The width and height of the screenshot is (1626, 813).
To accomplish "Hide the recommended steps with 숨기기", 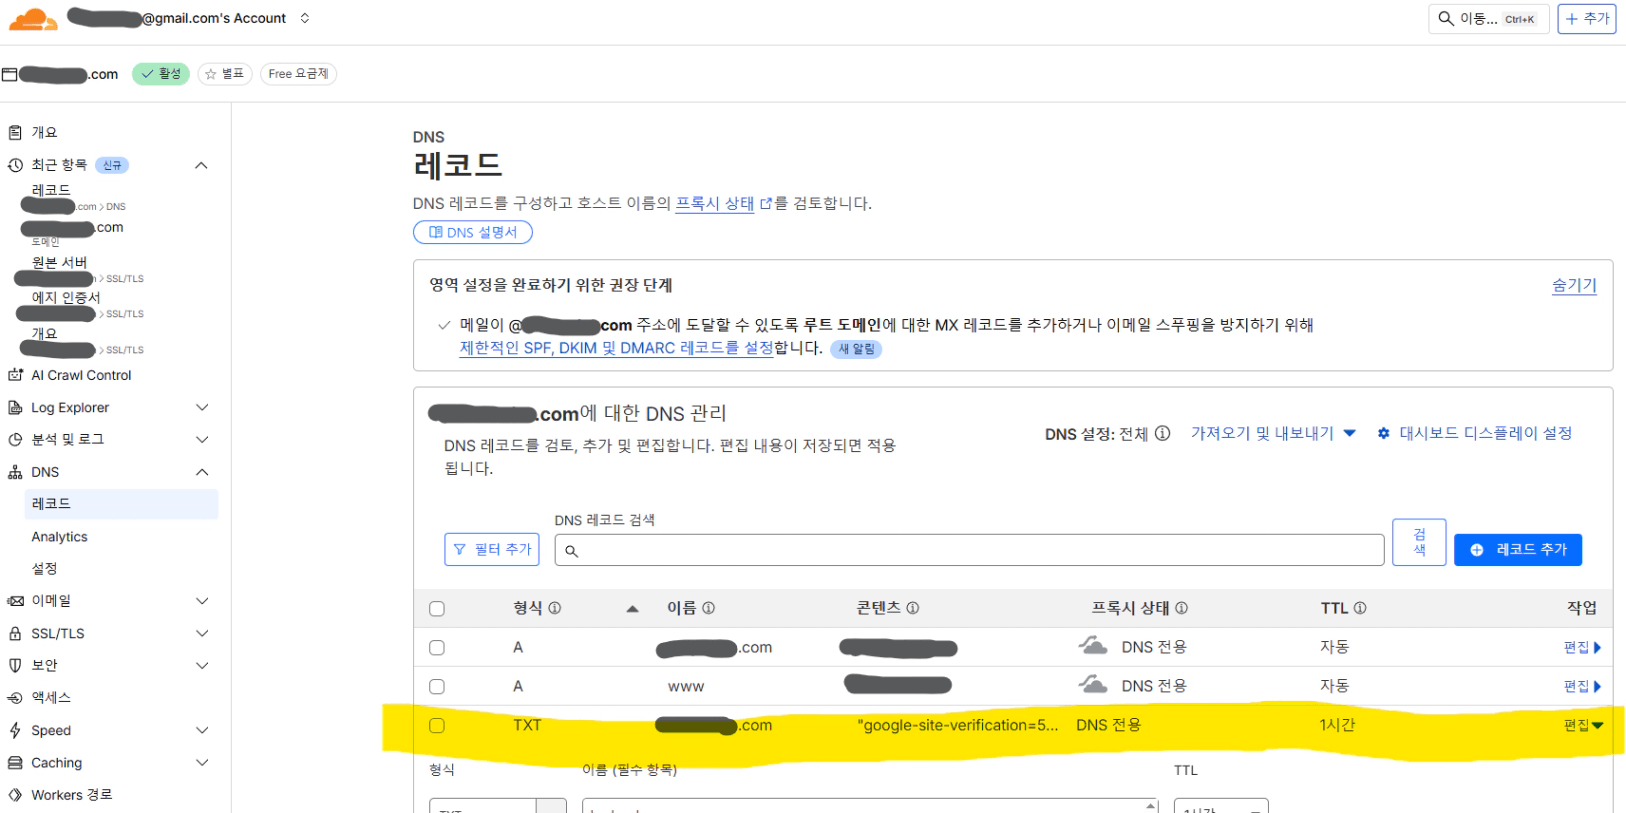I will [1574, 285].
